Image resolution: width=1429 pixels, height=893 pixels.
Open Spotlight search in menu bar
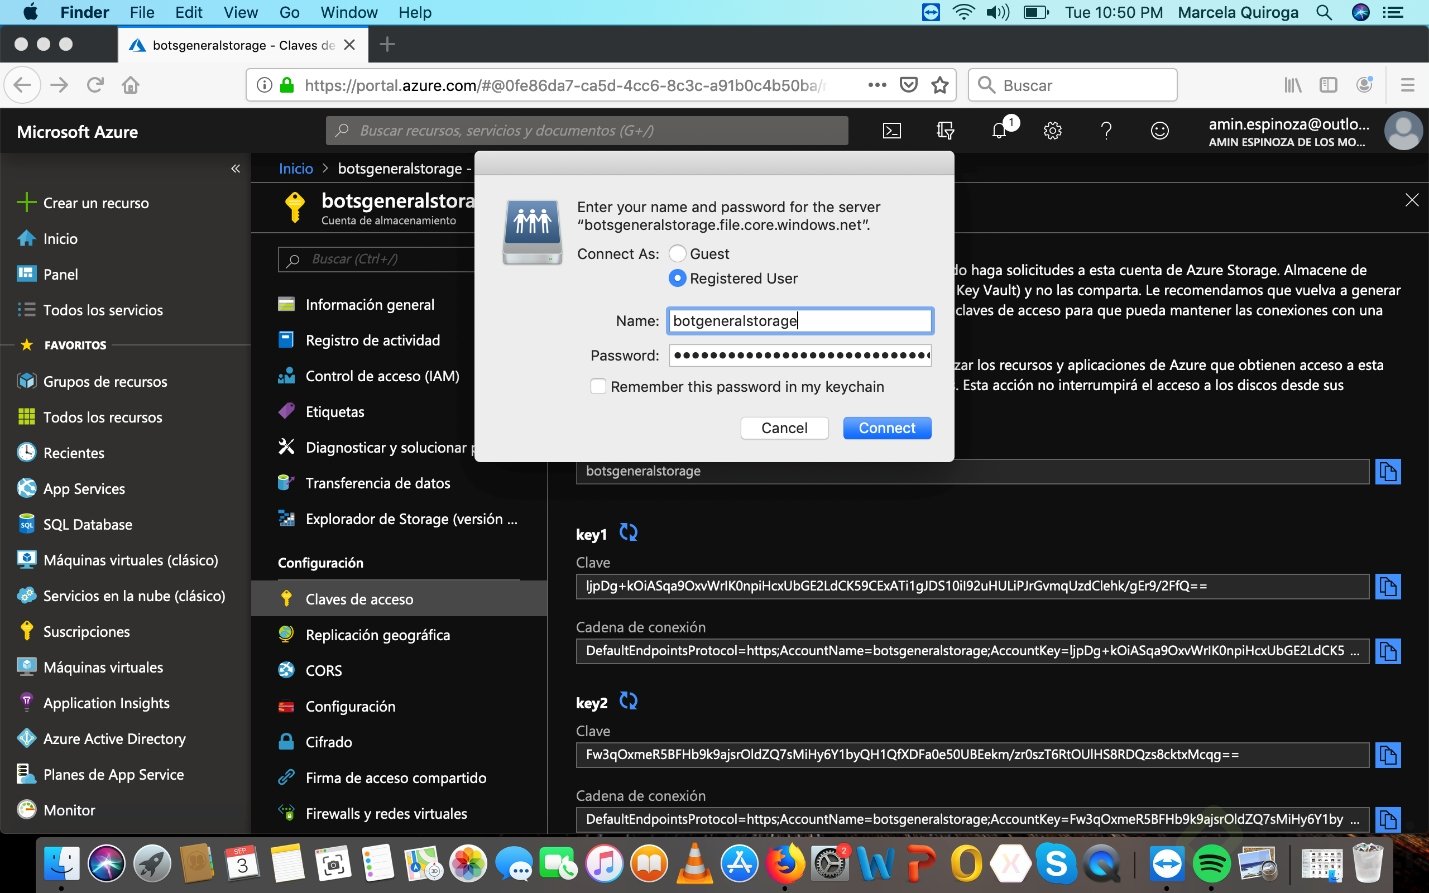point(1324,12)
